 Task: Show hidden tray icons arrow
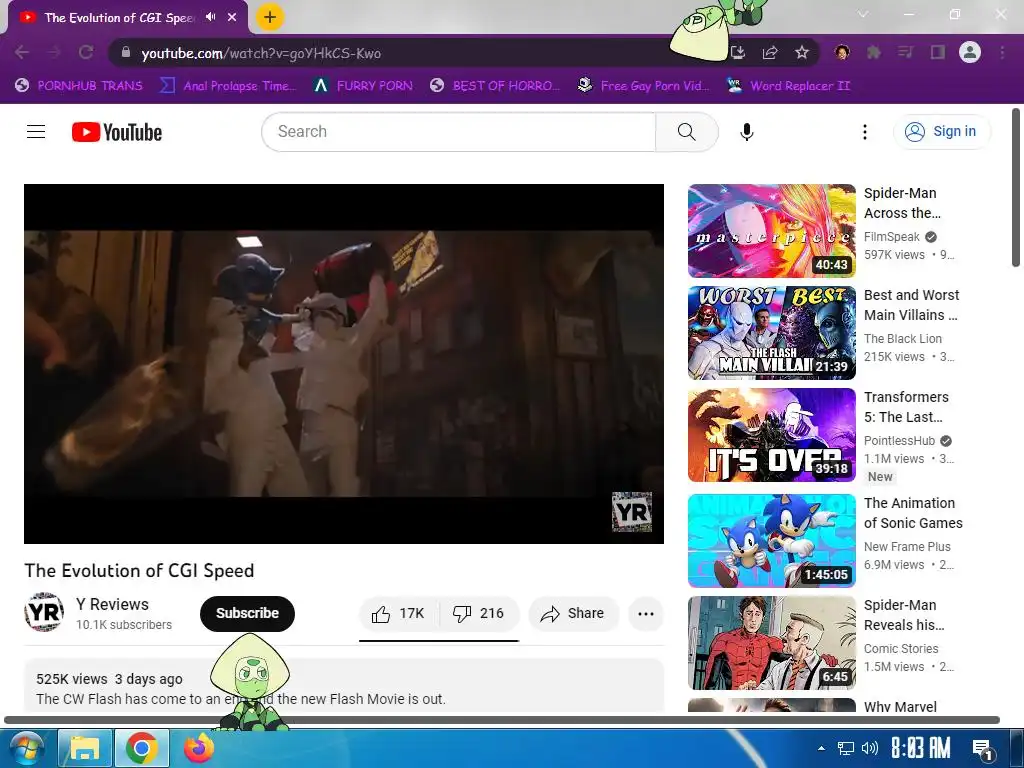pos(822,748)
